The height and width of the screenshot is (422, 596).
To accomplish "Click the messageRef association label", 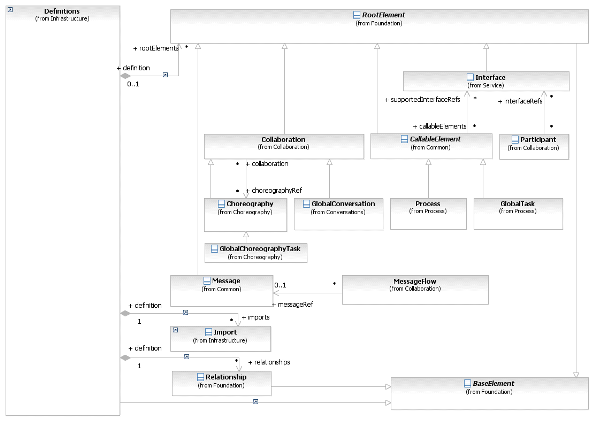I will 292,305.
